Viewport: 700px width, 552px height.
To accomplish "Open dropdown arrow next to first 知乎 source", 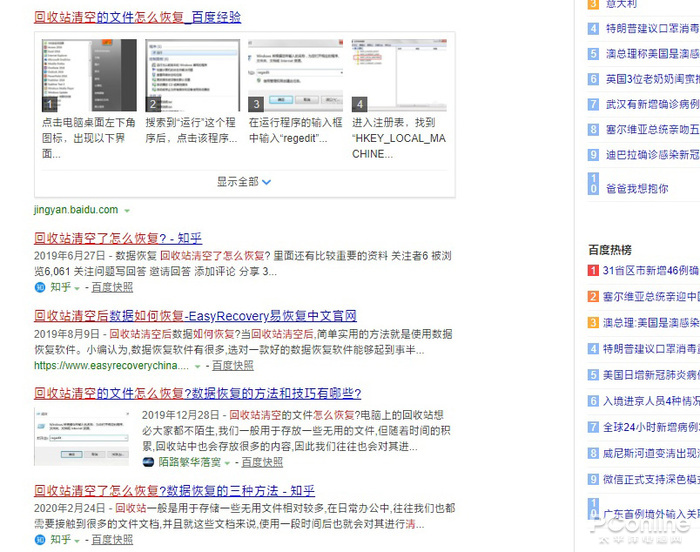I will (77, 288).
